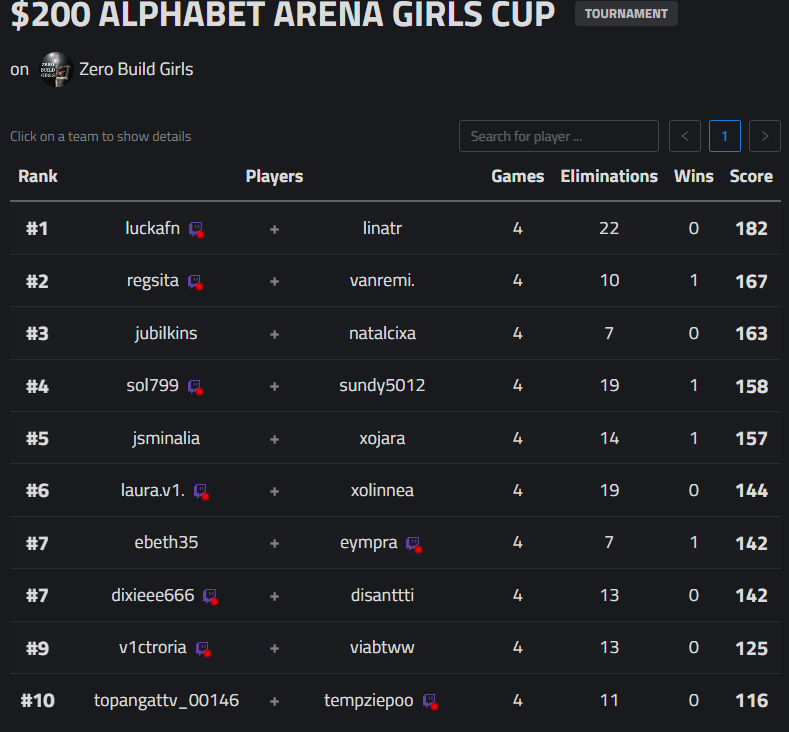Viewport: 789px width, 732px height.
Task: Select player topangattv_00146
Action: click(166, 701)
